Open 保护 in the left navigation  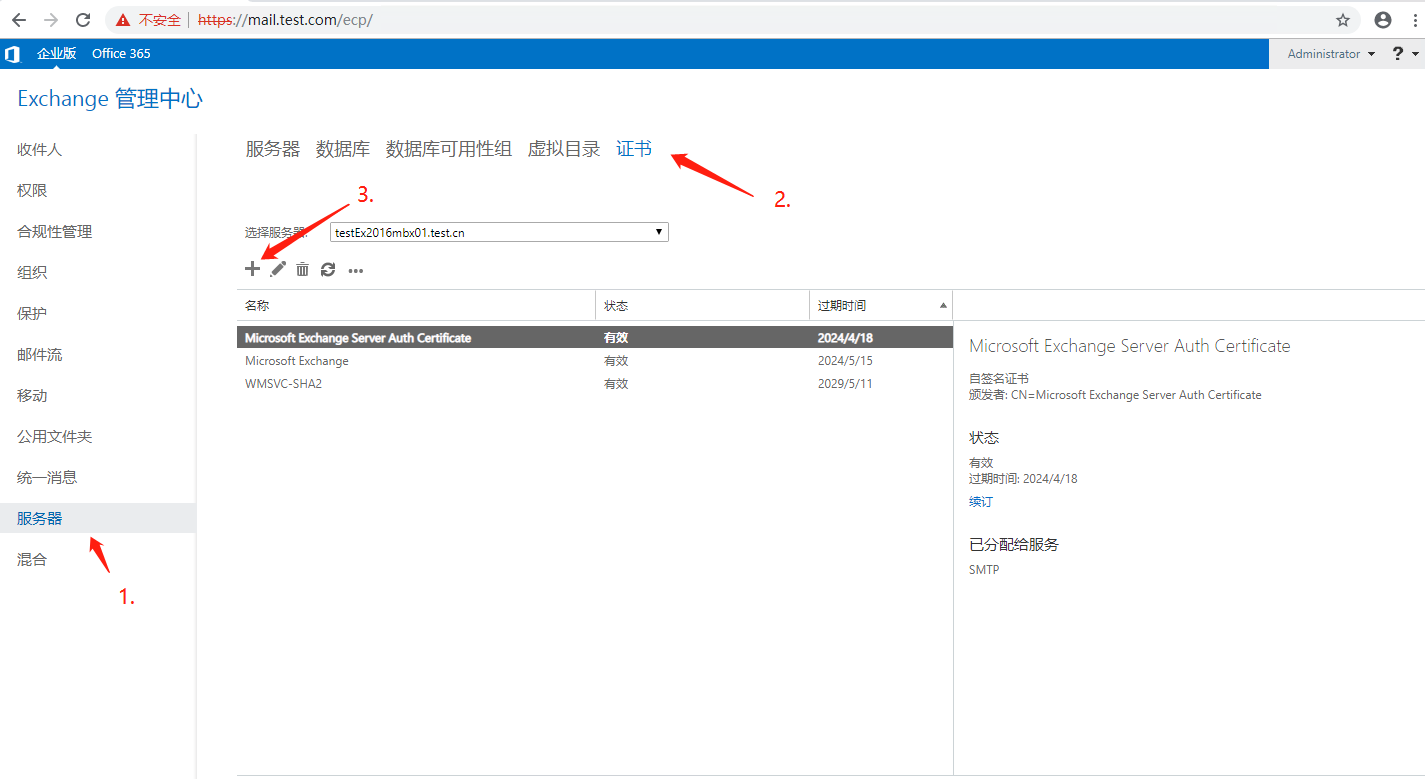(x=32, y=313)
